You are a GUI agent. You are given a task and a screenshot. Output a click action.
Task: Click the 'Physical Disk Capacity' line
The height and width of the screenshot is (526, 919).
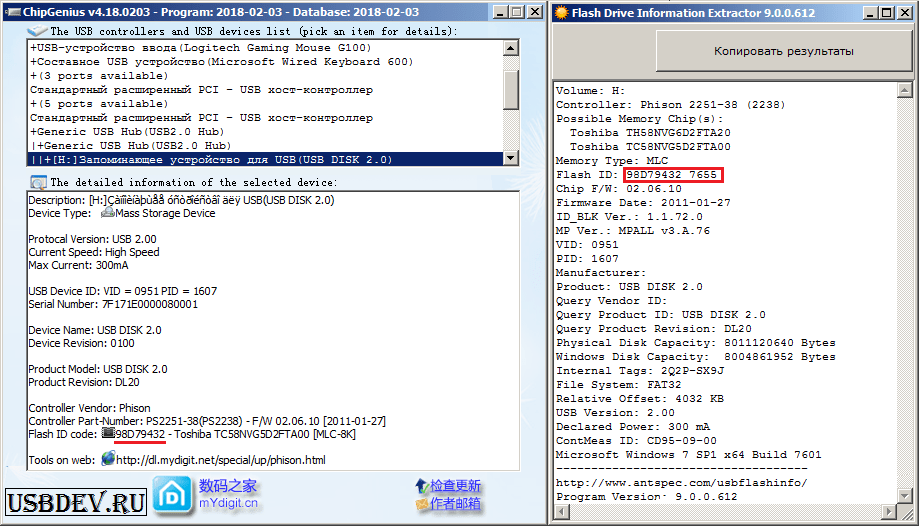(x=696, y=342)
